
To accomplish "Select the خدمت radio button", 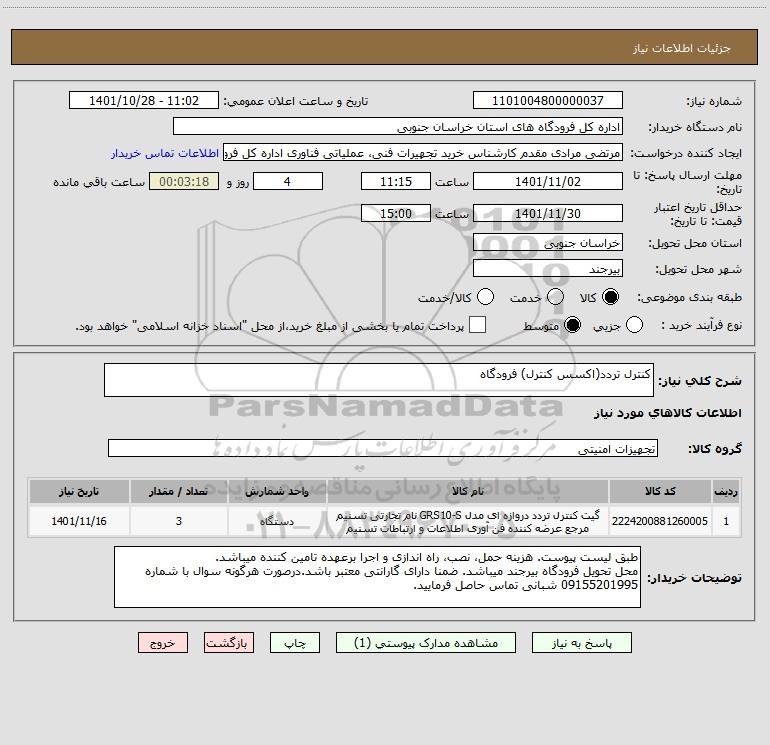I will [555, 297].
